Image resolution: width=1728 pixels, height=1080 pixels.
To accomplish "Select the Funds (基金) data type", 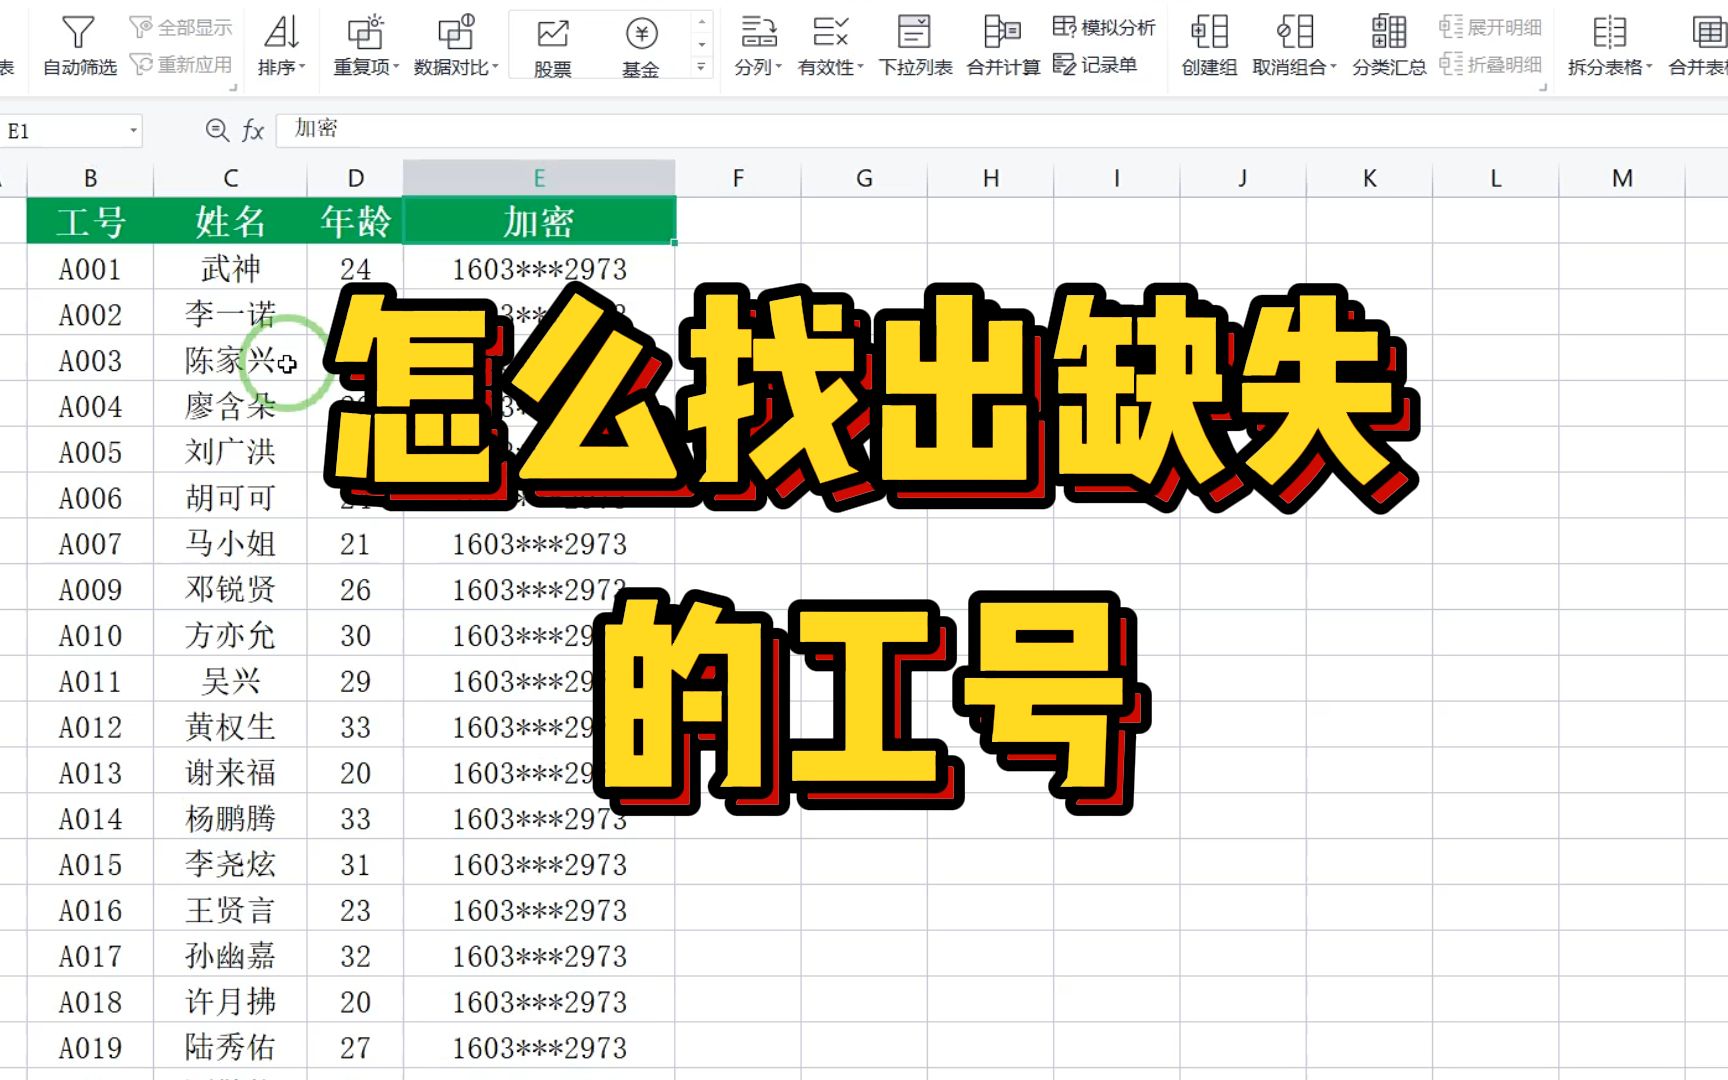I will [641, 47].
